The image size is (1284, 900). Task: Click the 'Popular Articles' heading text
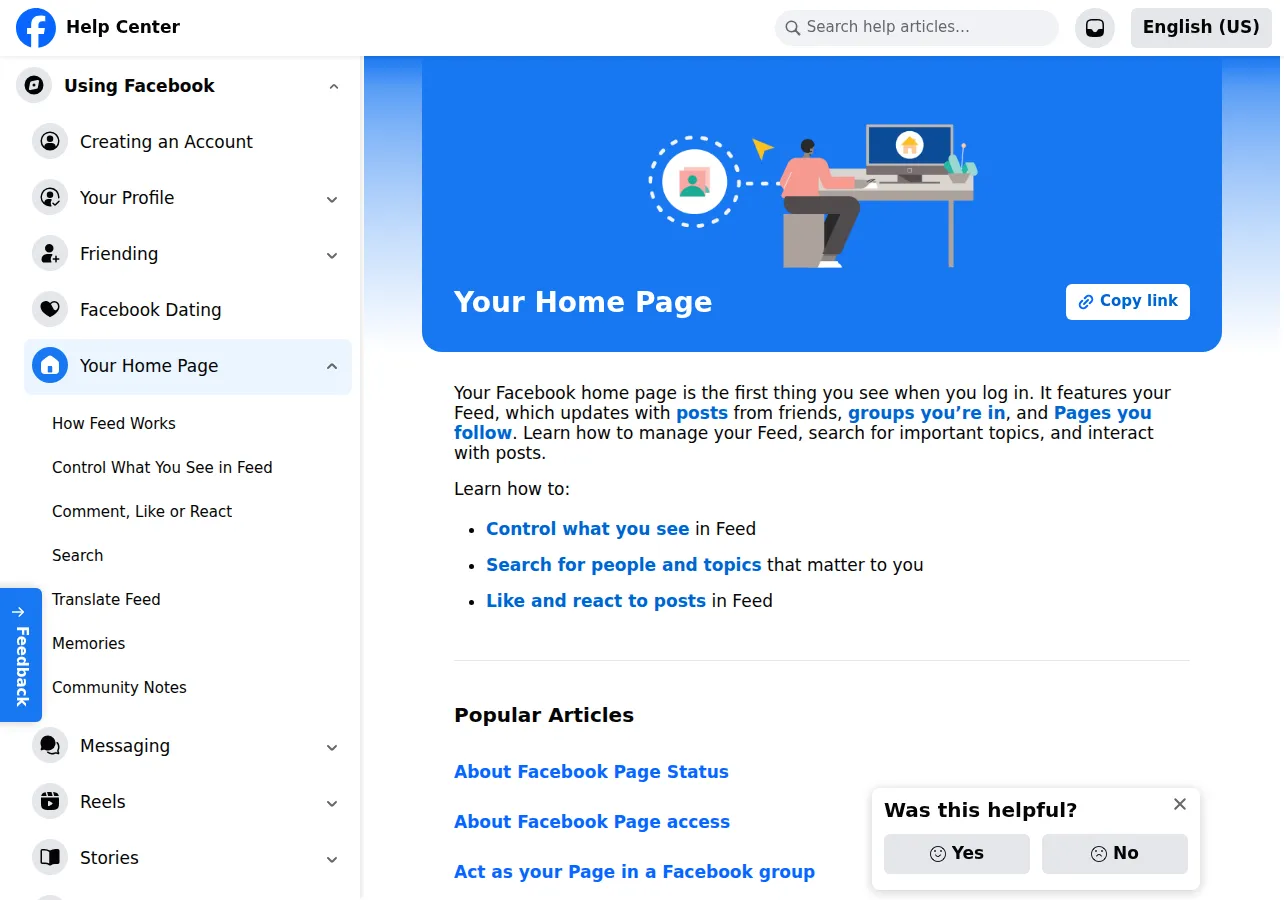coord(544,716)
